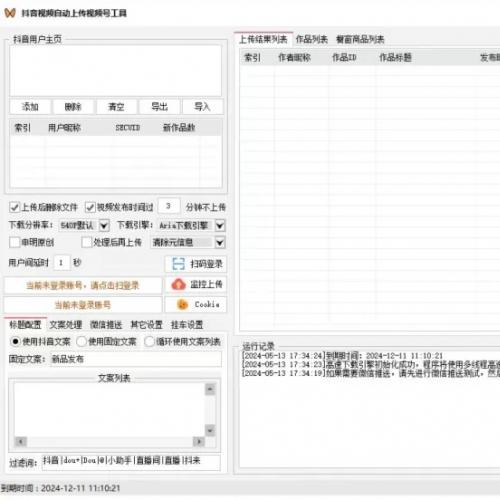Viewport: 500px width, 500px height.
Task: Click the 到期时间 status bar text
Action: (60, 488)
